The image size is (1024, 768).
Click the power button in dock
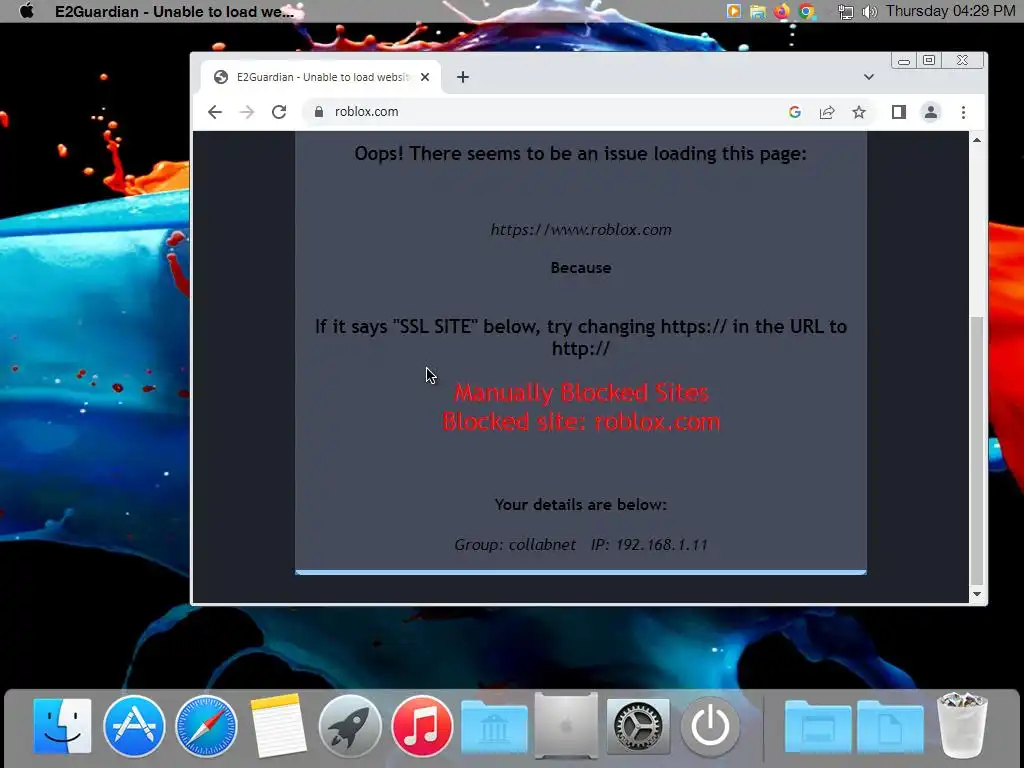[710, 726]
